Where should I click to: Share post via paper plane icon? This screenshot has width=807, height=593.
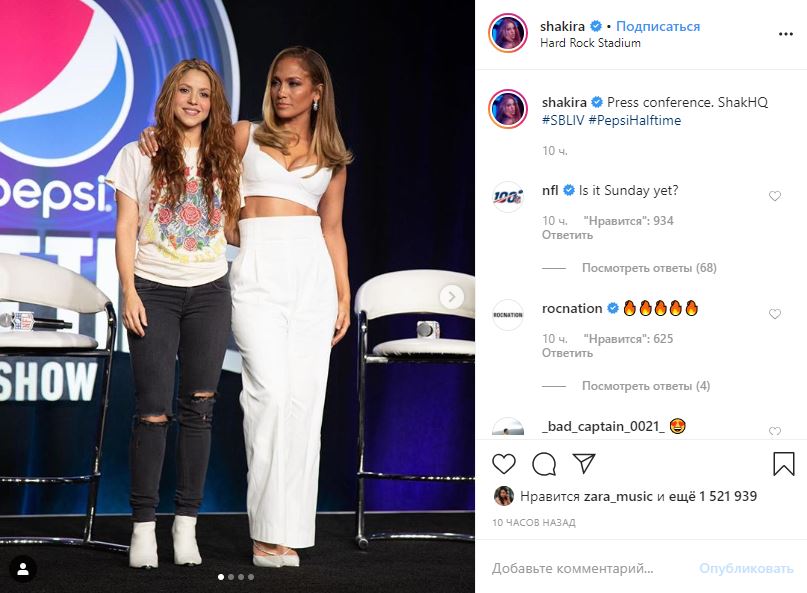coord(584,463)
